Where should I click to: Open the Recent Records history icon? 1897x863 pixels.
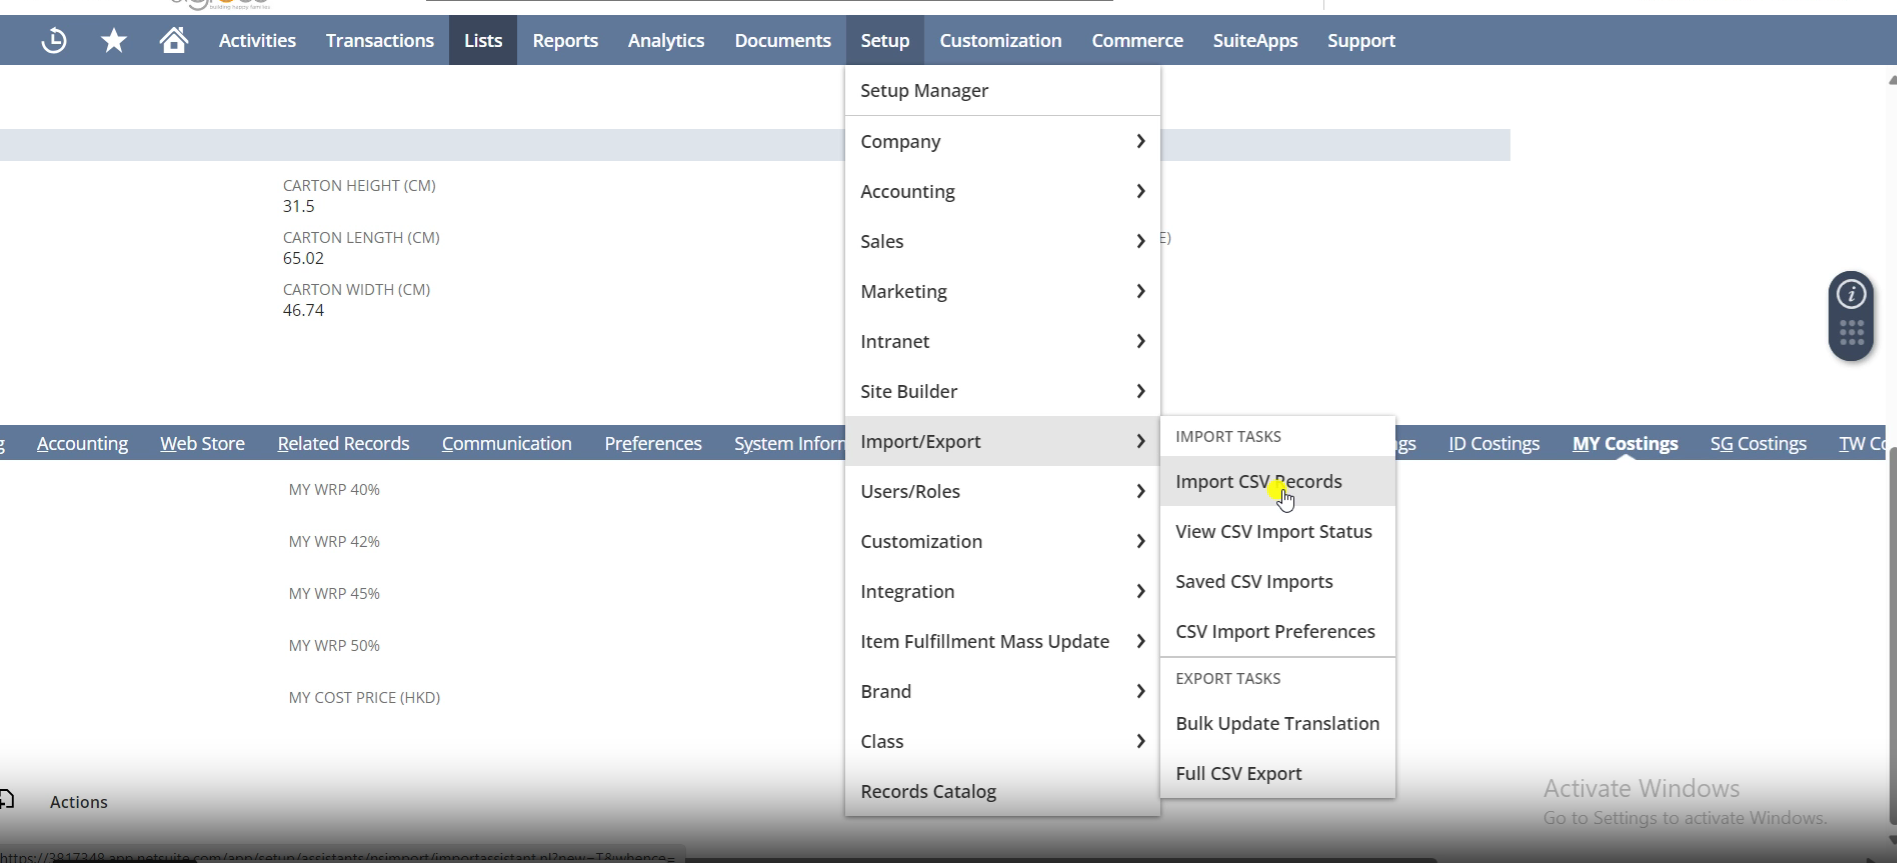pos(54,41)
